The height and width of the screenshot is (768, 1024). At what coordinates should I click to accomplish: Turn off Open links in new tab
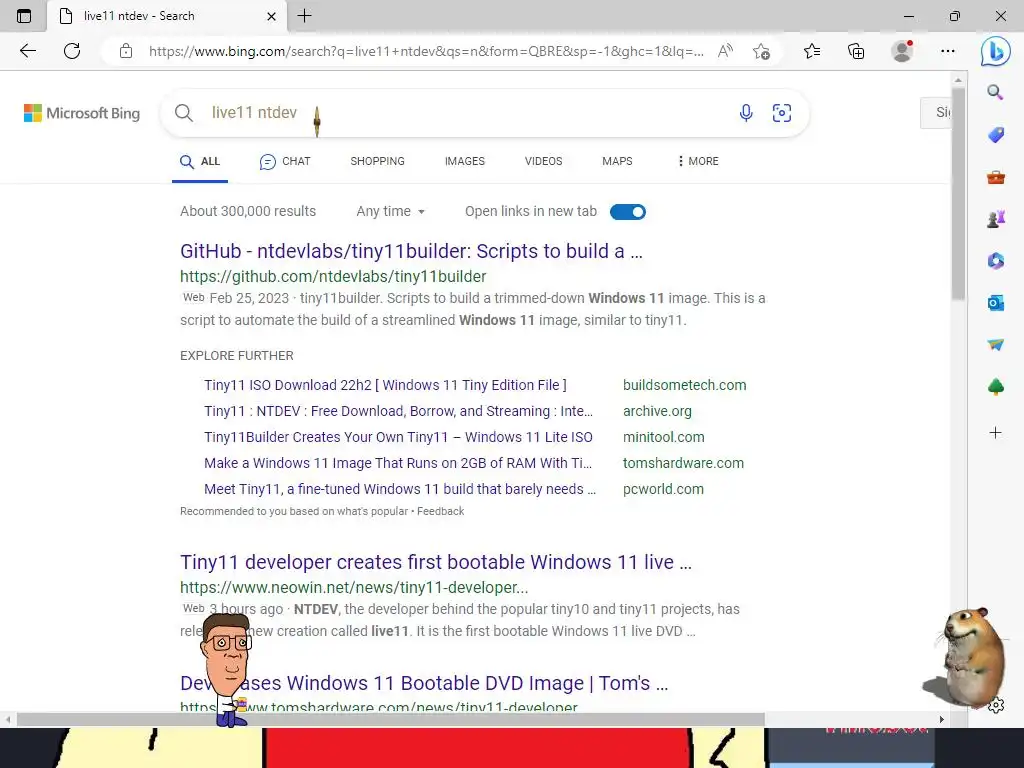(628, 212)
